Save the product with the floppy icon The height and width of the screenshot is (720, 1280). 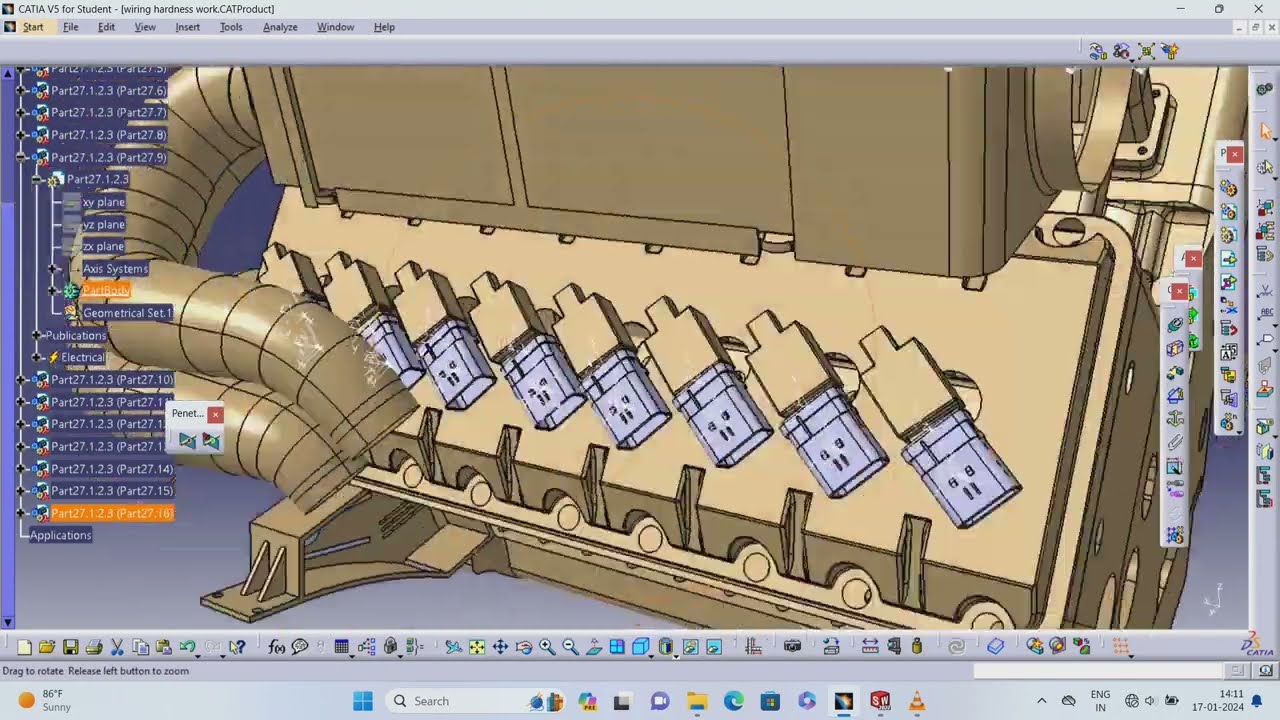pyautogui.click(x=70, y=647)
